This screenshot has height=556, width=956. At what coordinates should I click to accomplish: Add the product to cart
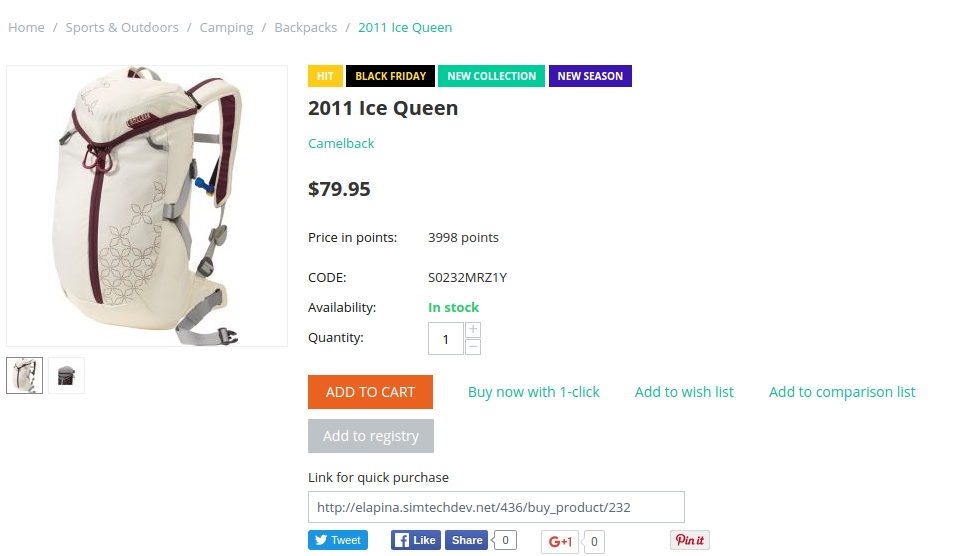370,392
